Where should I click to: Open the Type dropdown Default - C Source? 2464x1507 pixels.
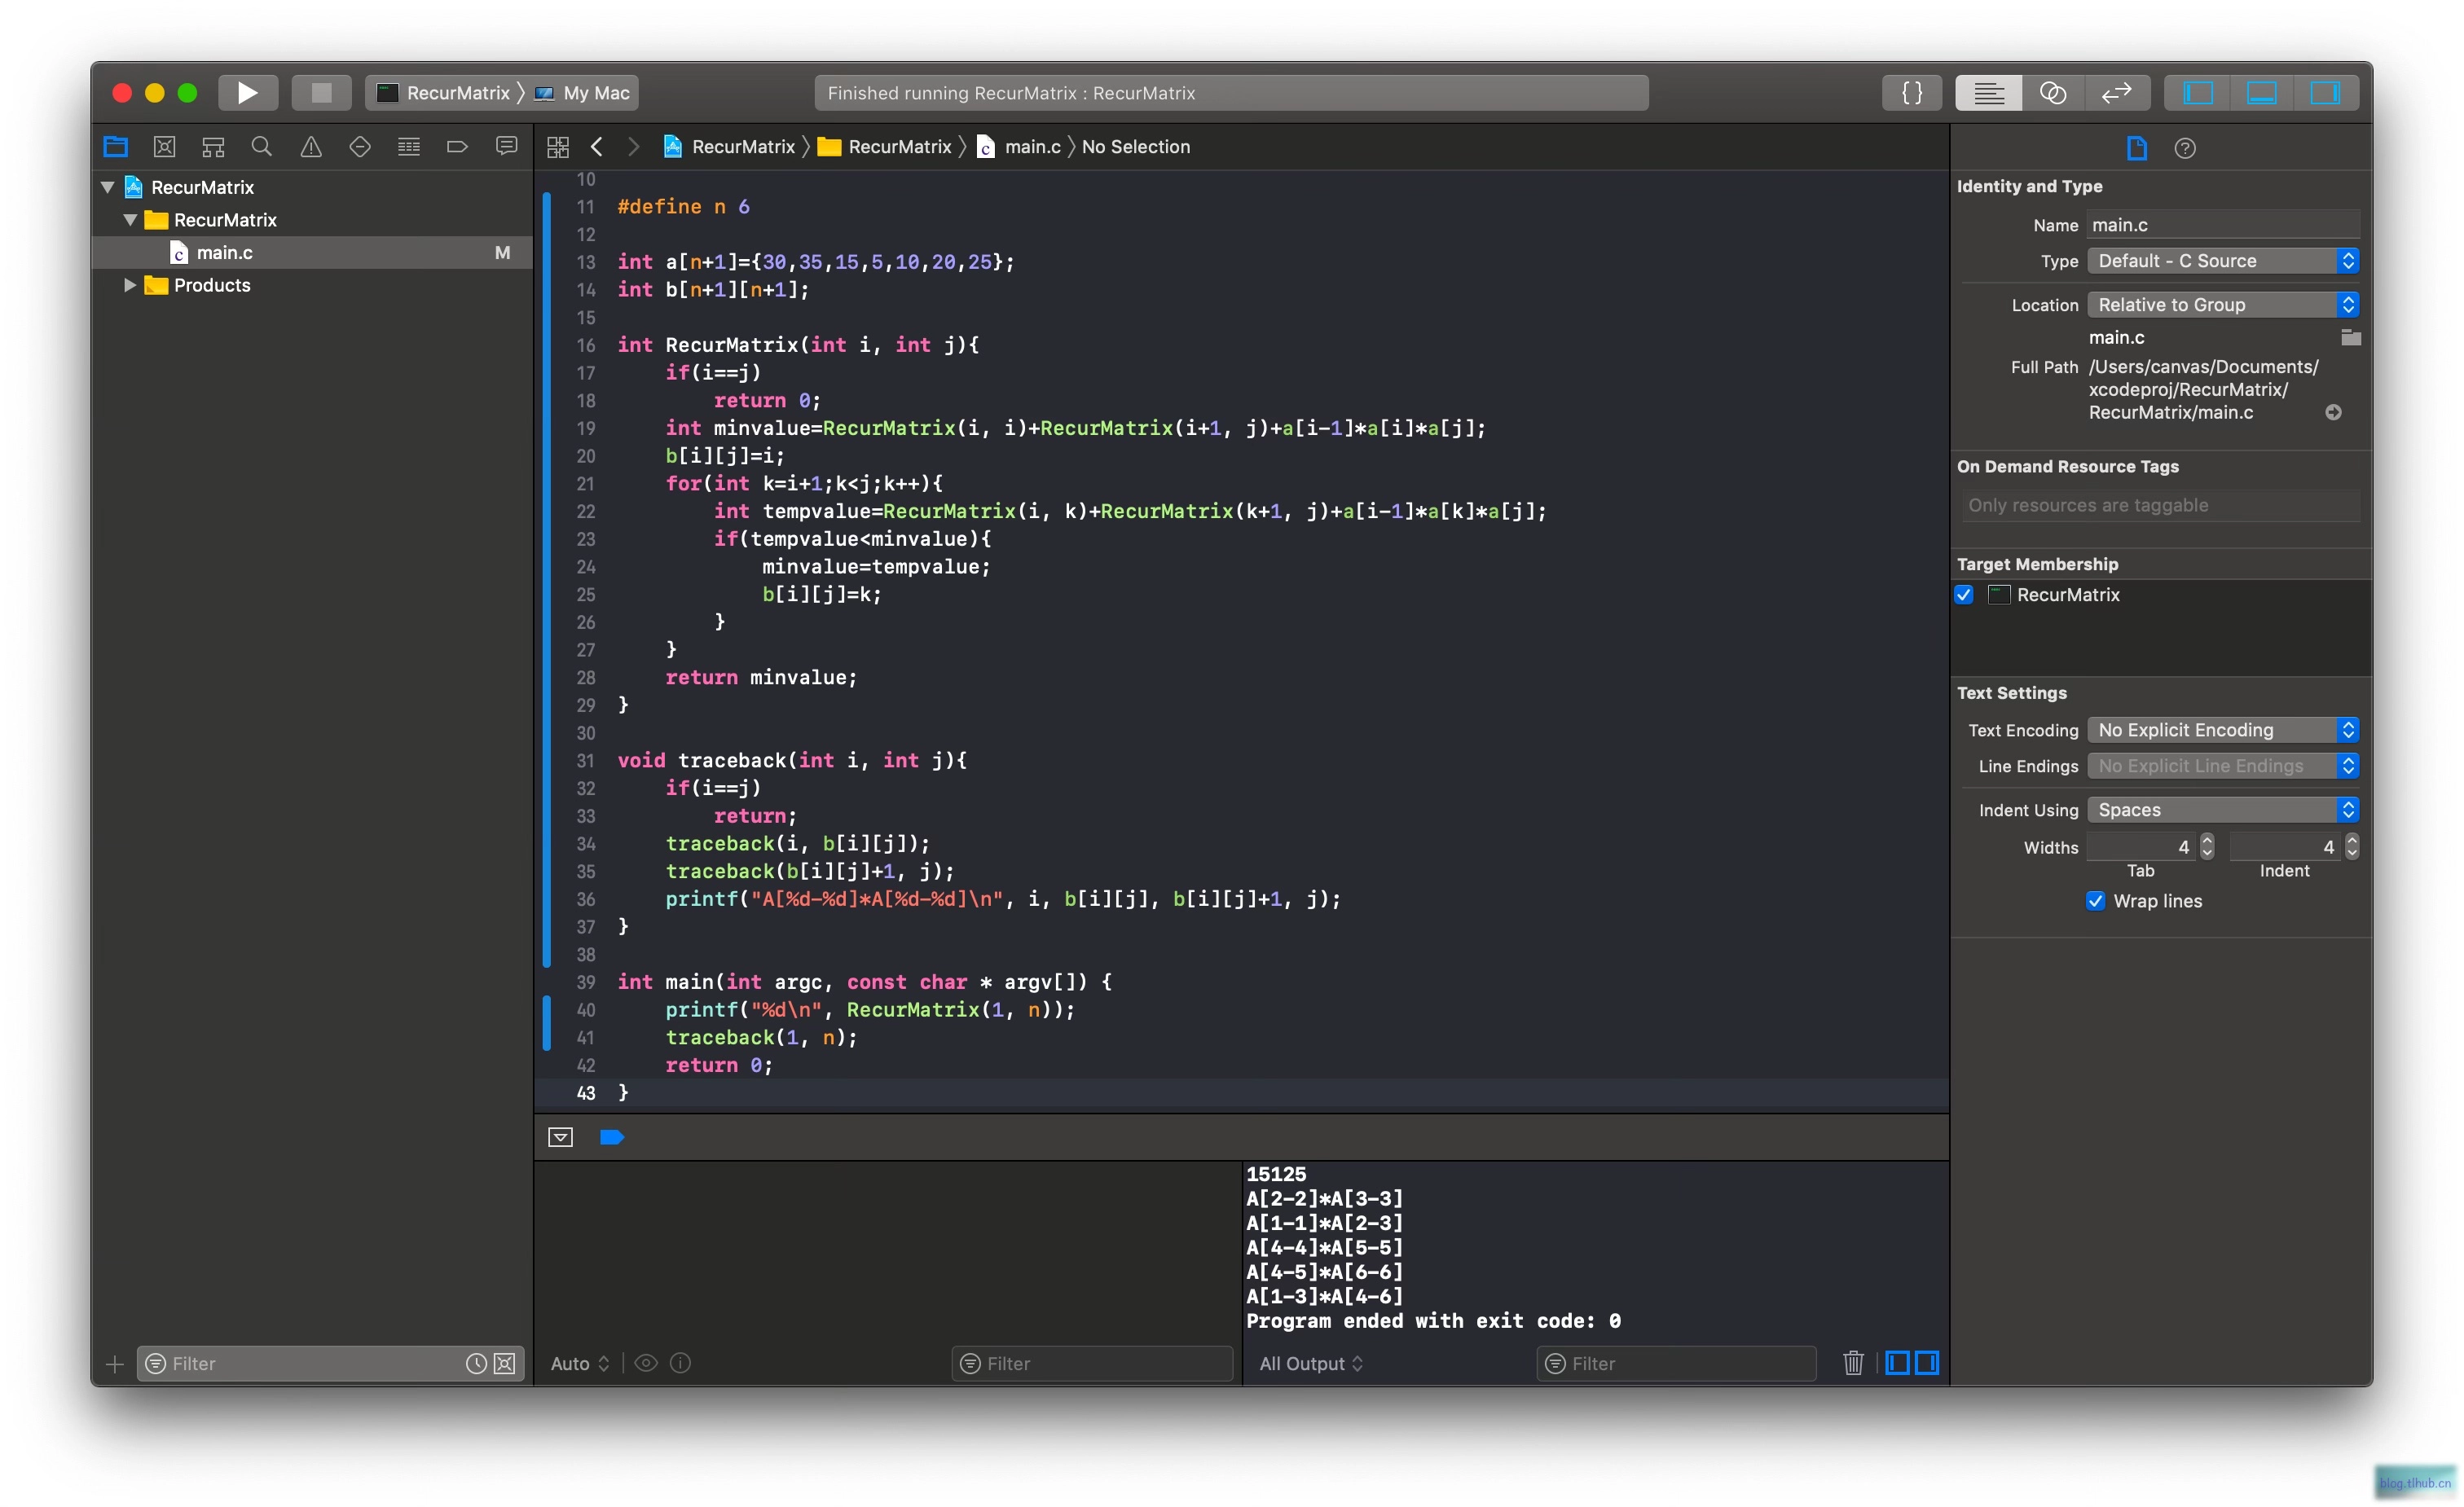point(2223,261)
